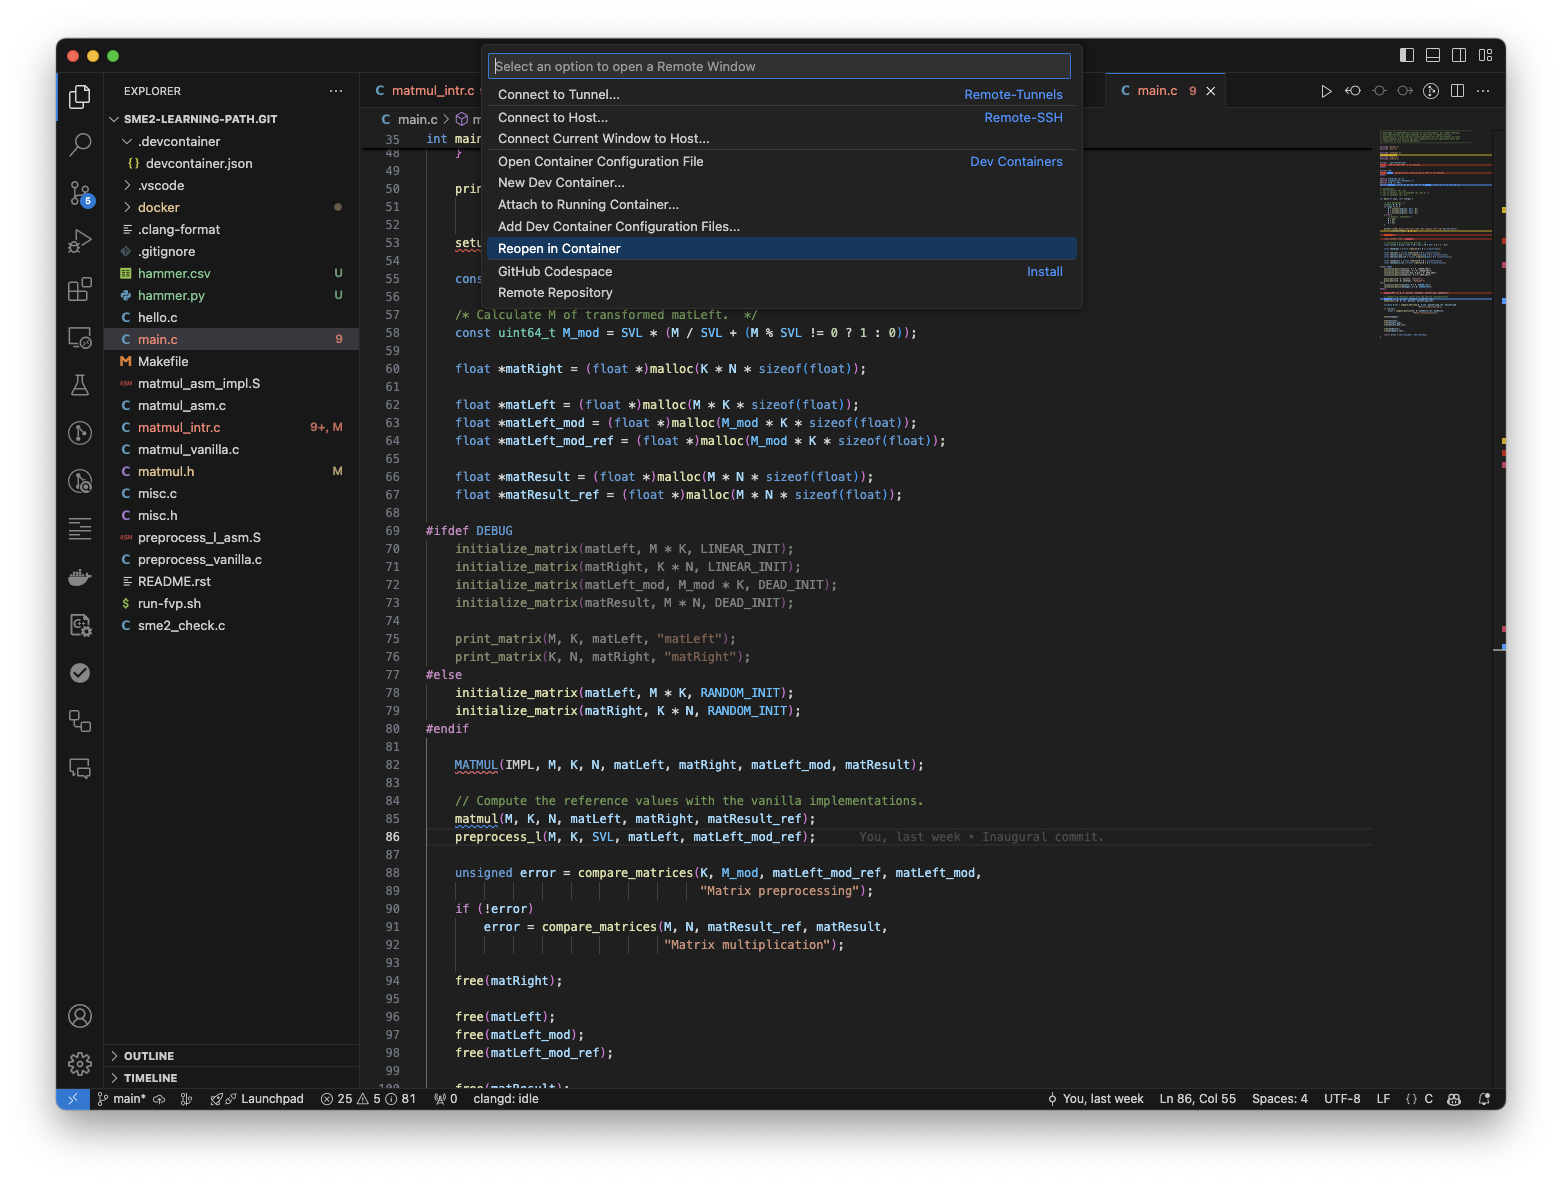The width and height of the screenshot is (1562, 1184).
Task: Toggle the Secondary Side Bar
Action: pyautogui.click(x=1459, y=55)
